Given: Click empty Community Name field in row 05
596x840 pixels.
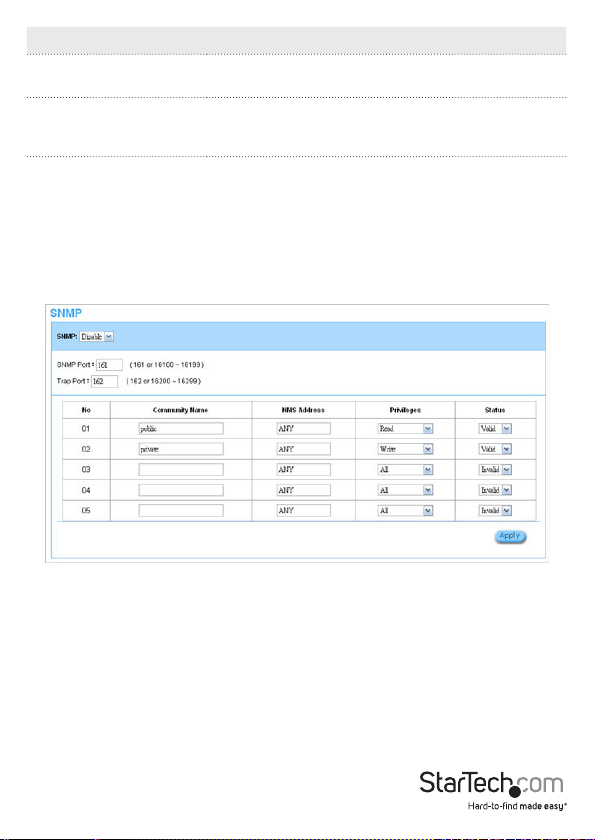Looking at the screenshot, I should (181, 511).
